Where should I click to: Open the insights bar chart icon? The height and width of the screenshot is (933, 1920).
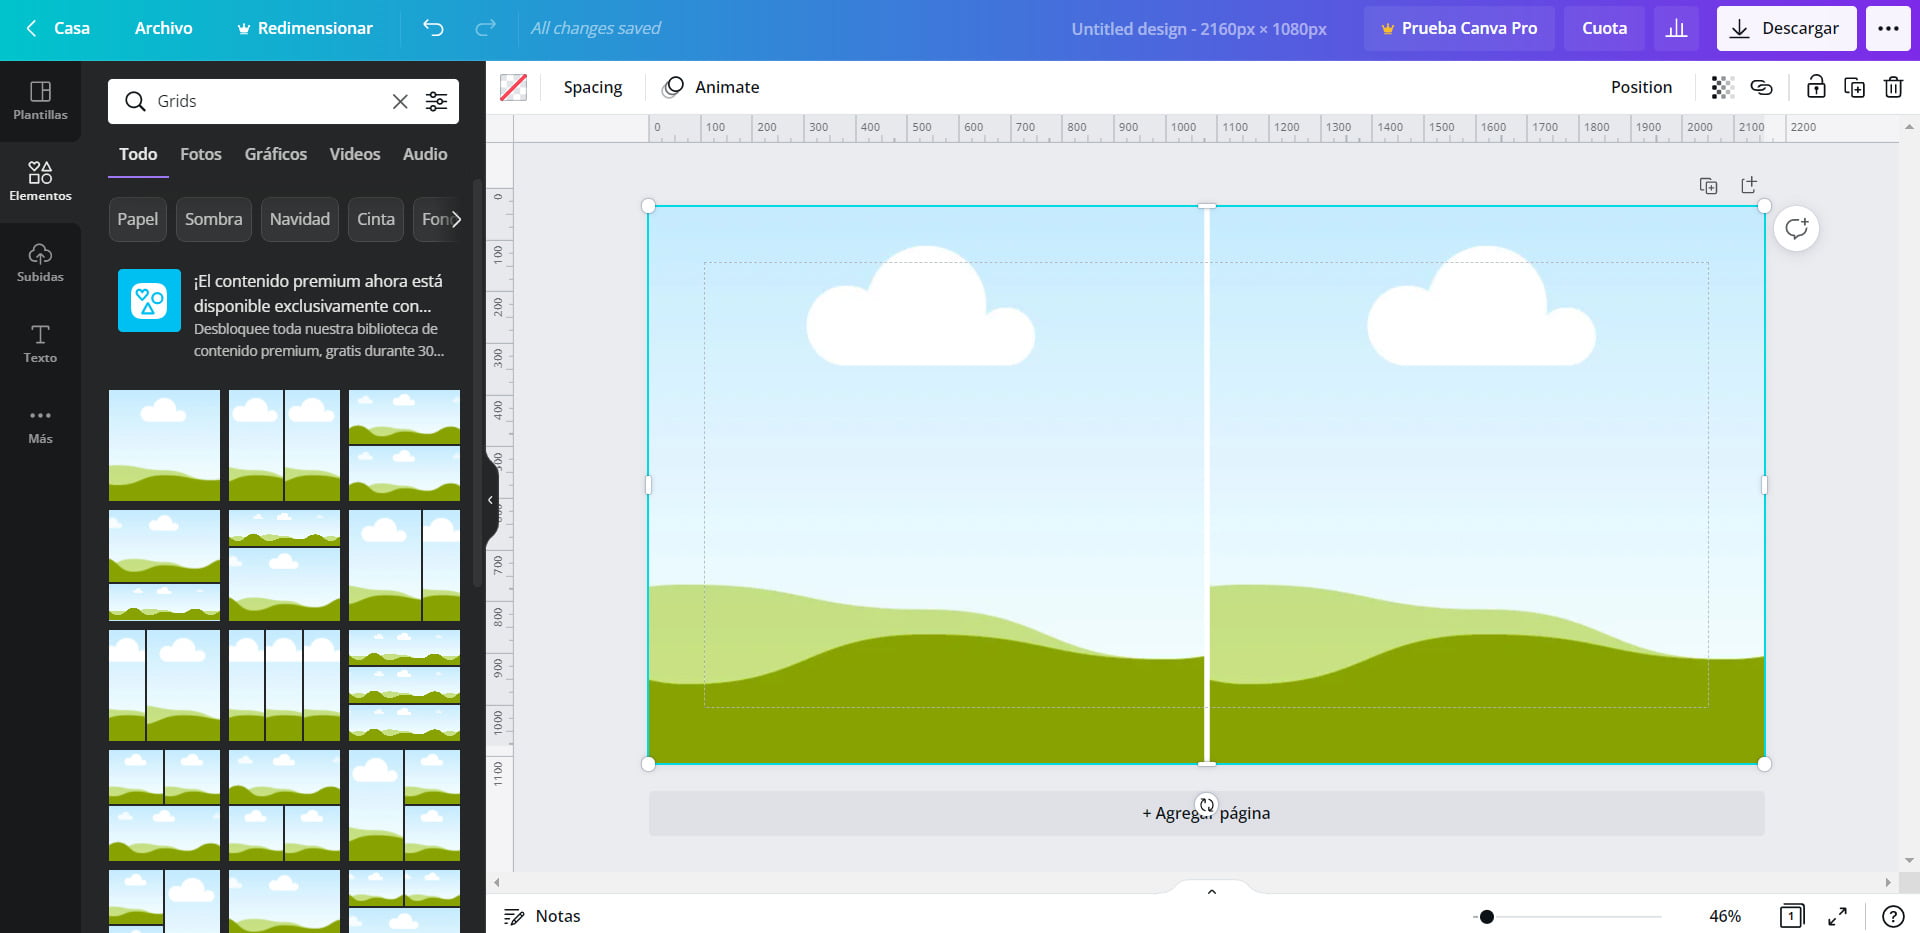click(1676, 28)
